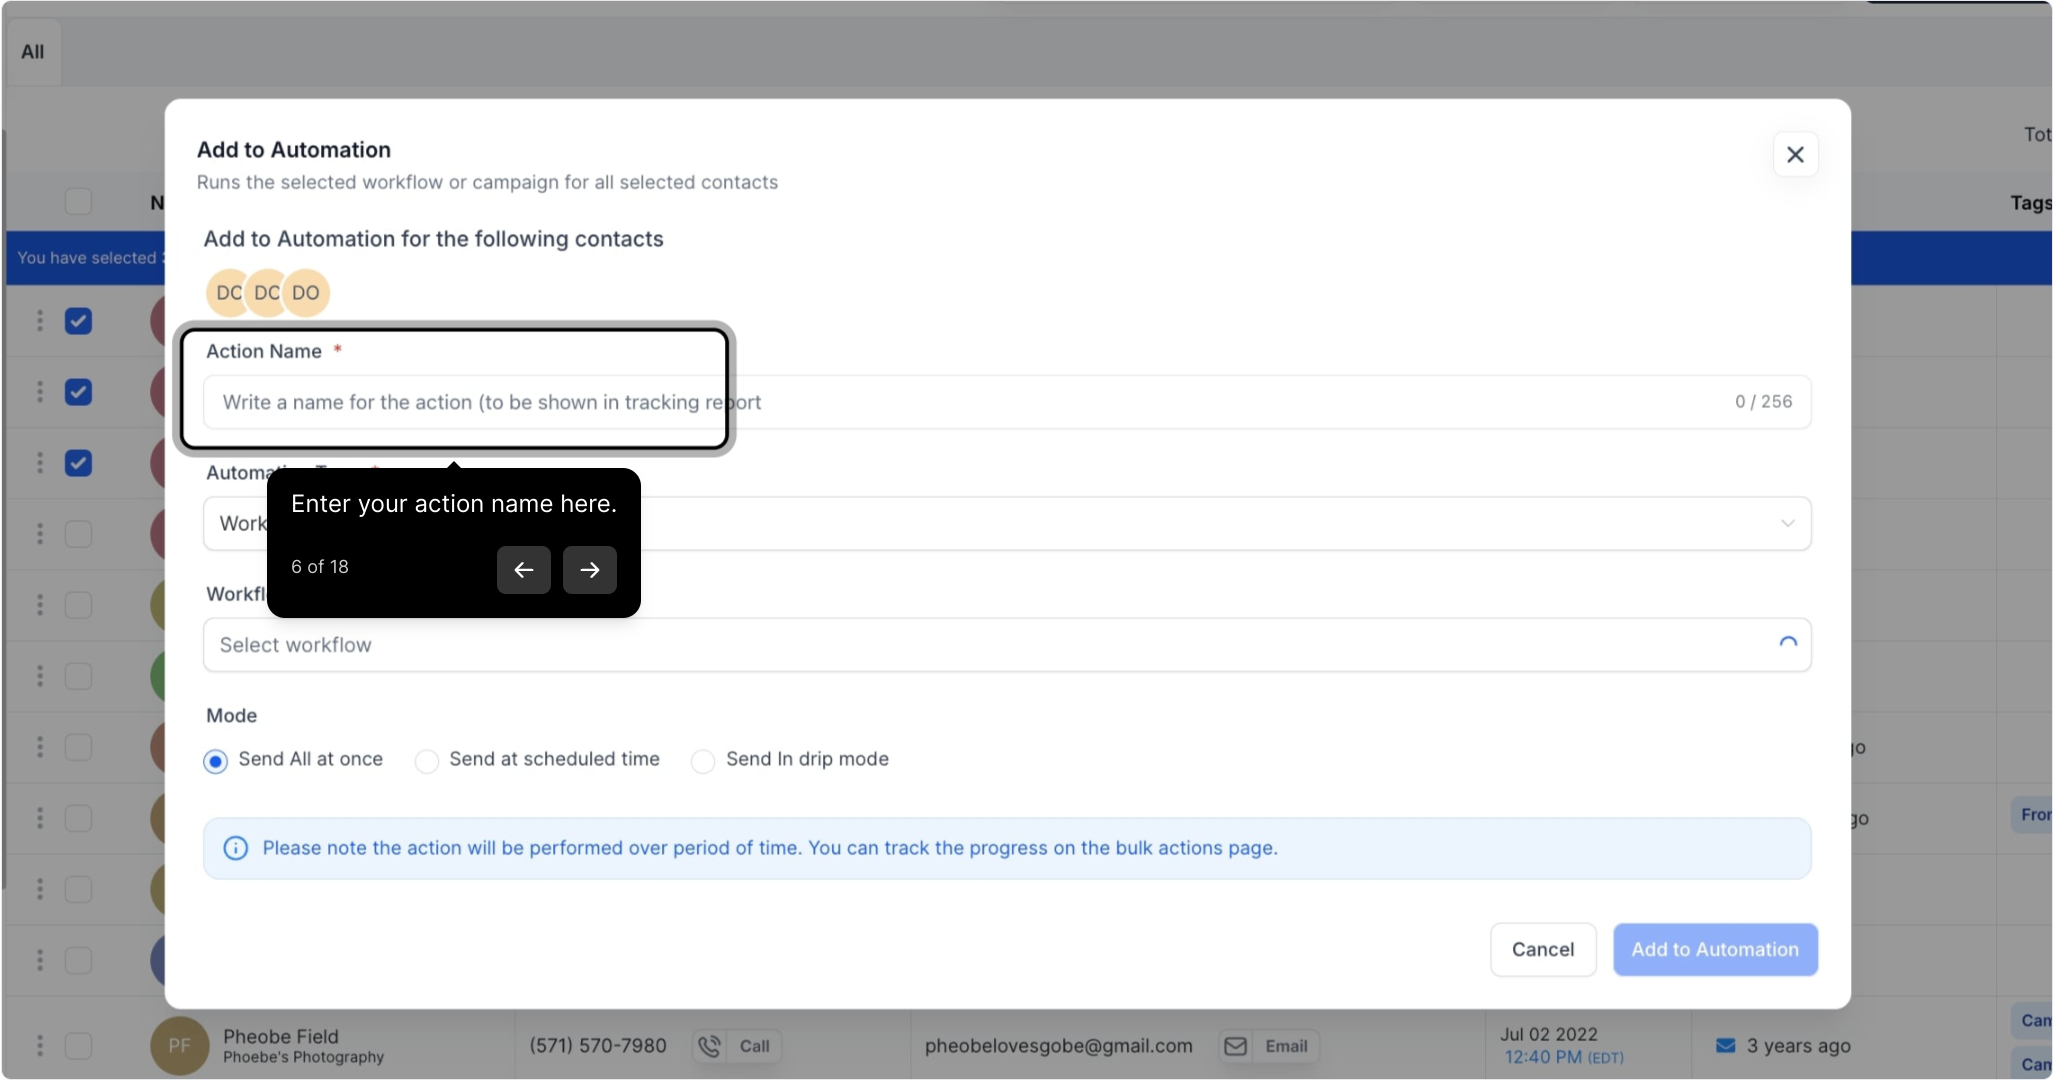The width and height of the screenshot is (2054, 1080).
Task: Close the Add to Automation dialog
Action: [x=1795, y=155]
